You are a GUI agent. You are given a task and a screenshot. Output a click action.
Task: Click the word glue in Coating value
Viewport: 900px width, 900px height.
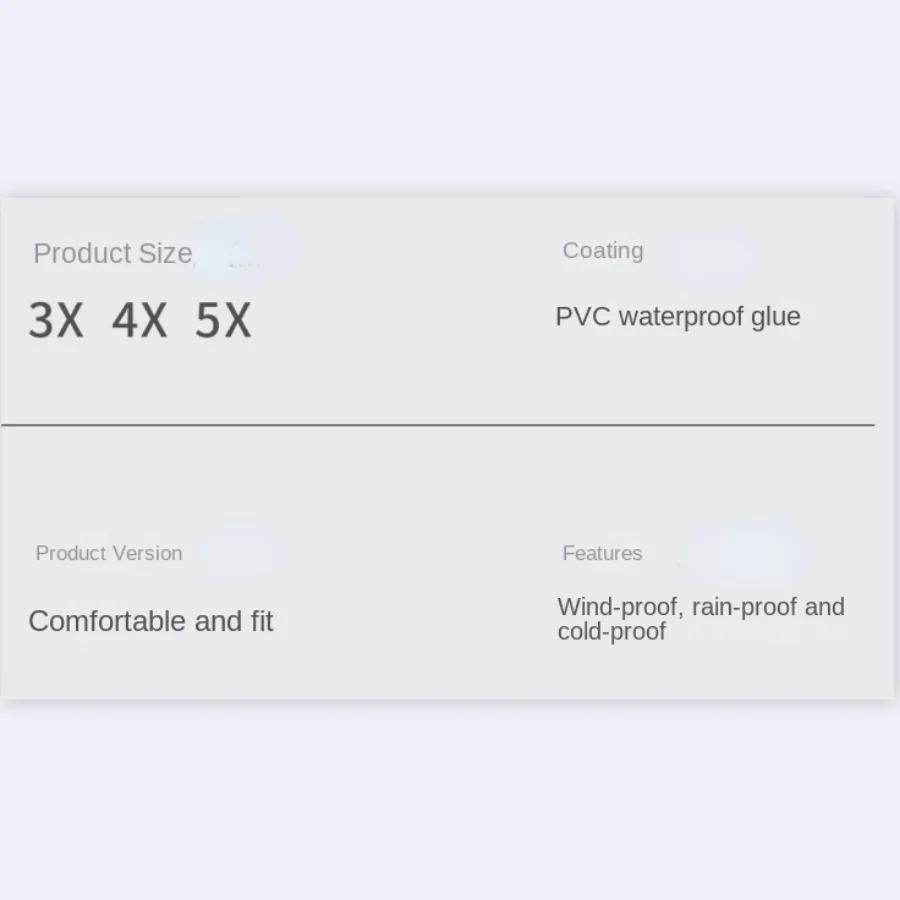775,317
